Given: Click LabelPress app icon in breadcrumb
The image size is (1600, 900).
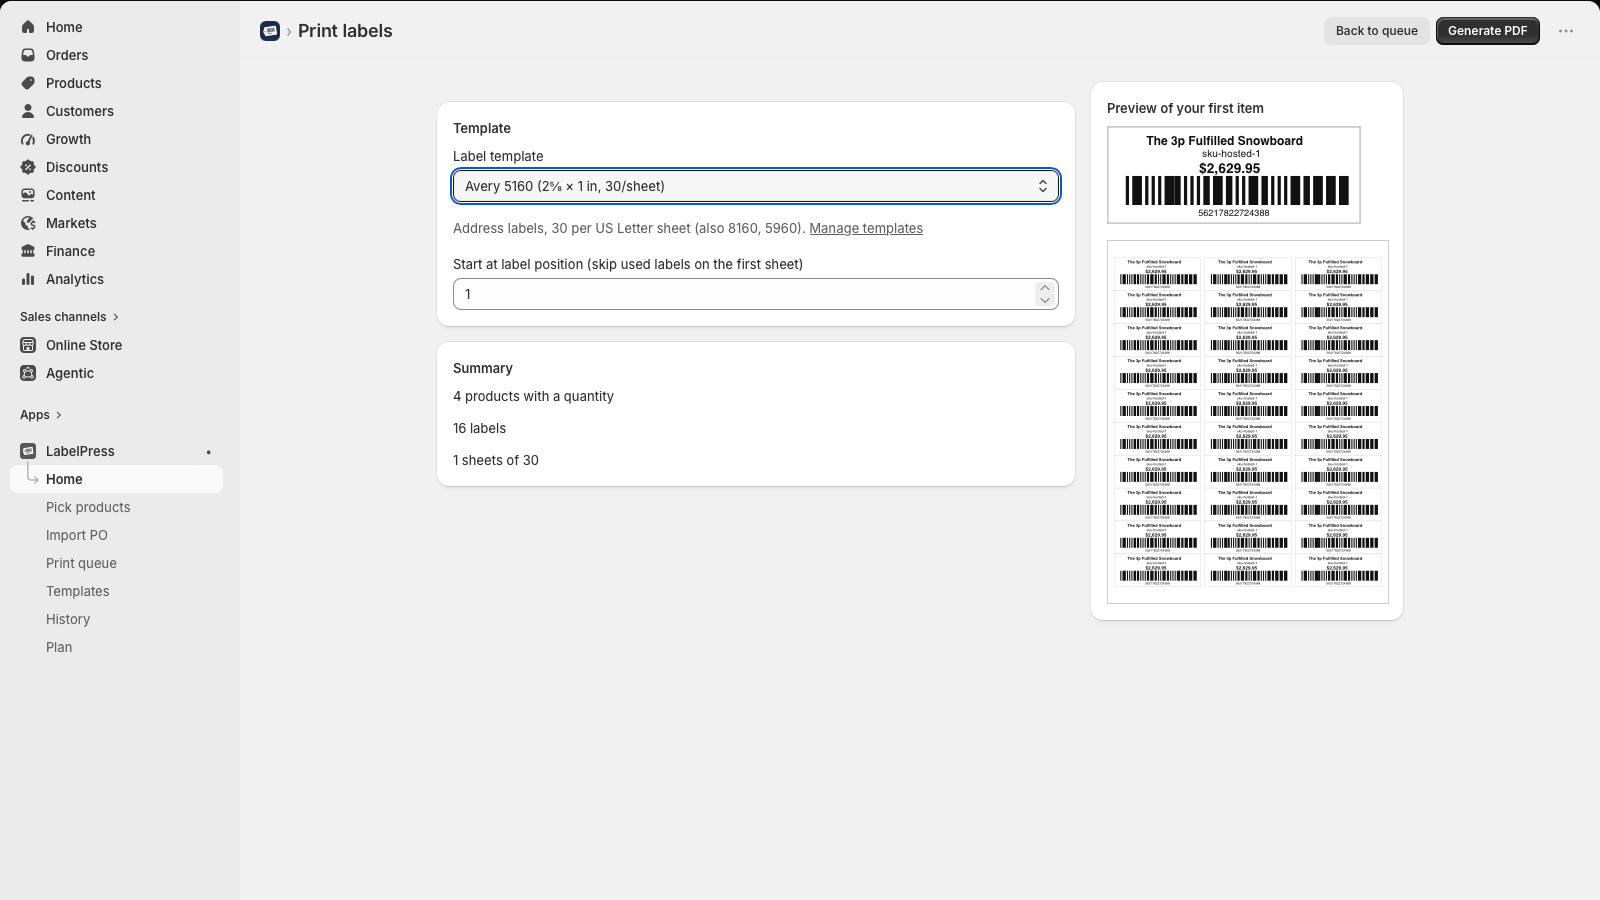Looking at the screenshot, I should (270, 31).
